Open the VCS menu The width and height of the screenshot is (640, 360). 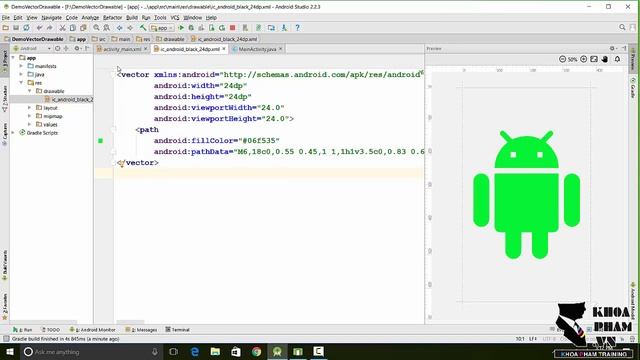[175, 18]
